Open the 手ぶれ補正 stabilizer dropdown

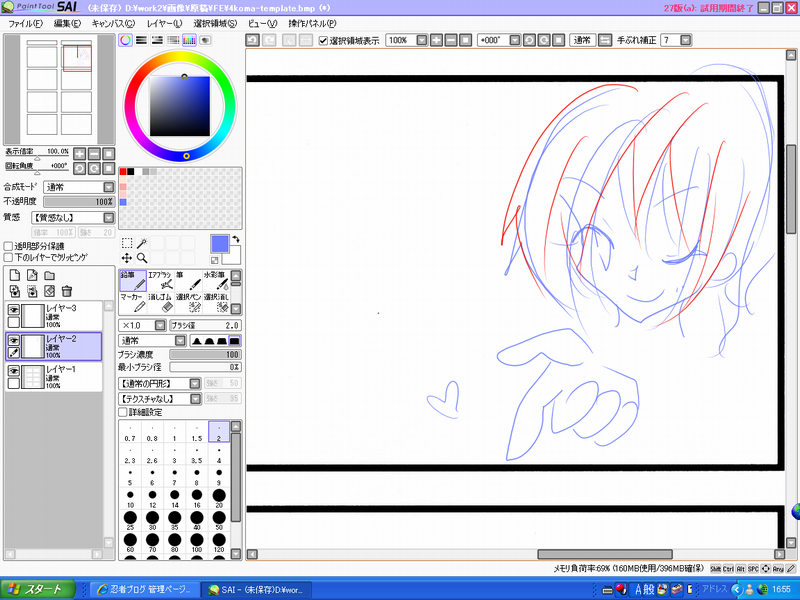(686, 40)
